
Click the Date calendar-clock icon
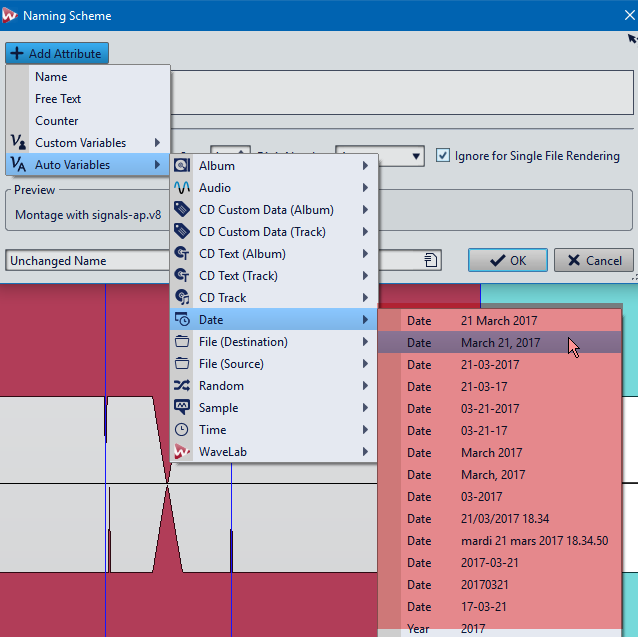point(181,319)
